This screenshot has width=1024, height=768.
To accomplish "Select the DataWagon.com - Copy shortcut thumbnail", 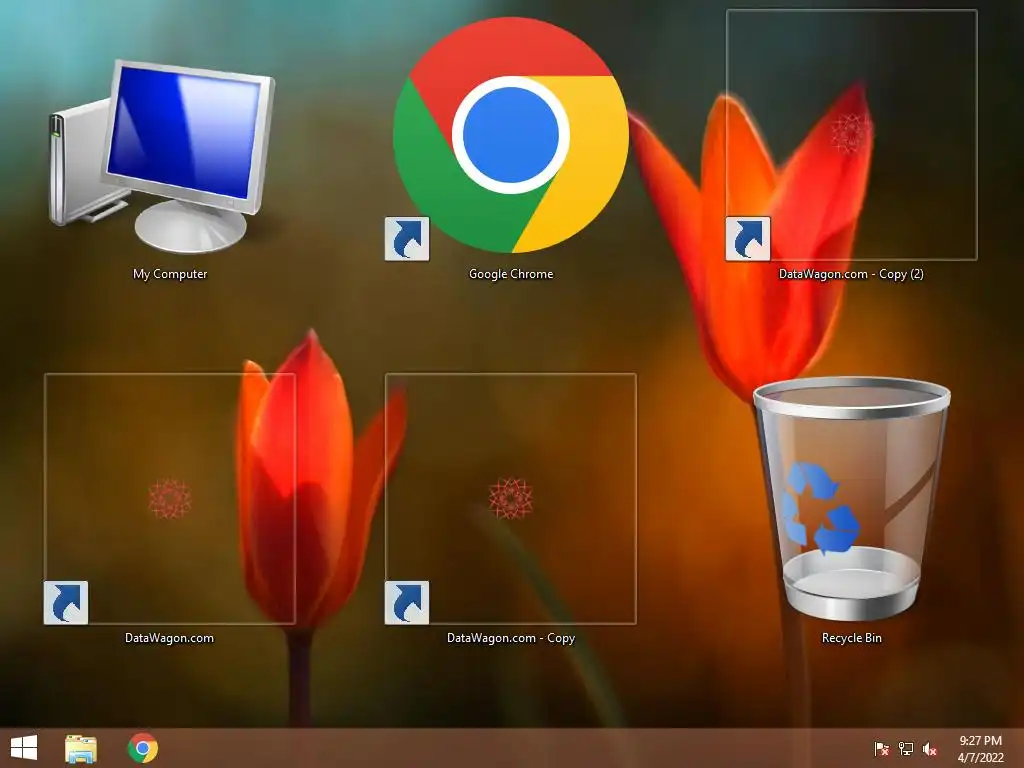I will [510, 499].
